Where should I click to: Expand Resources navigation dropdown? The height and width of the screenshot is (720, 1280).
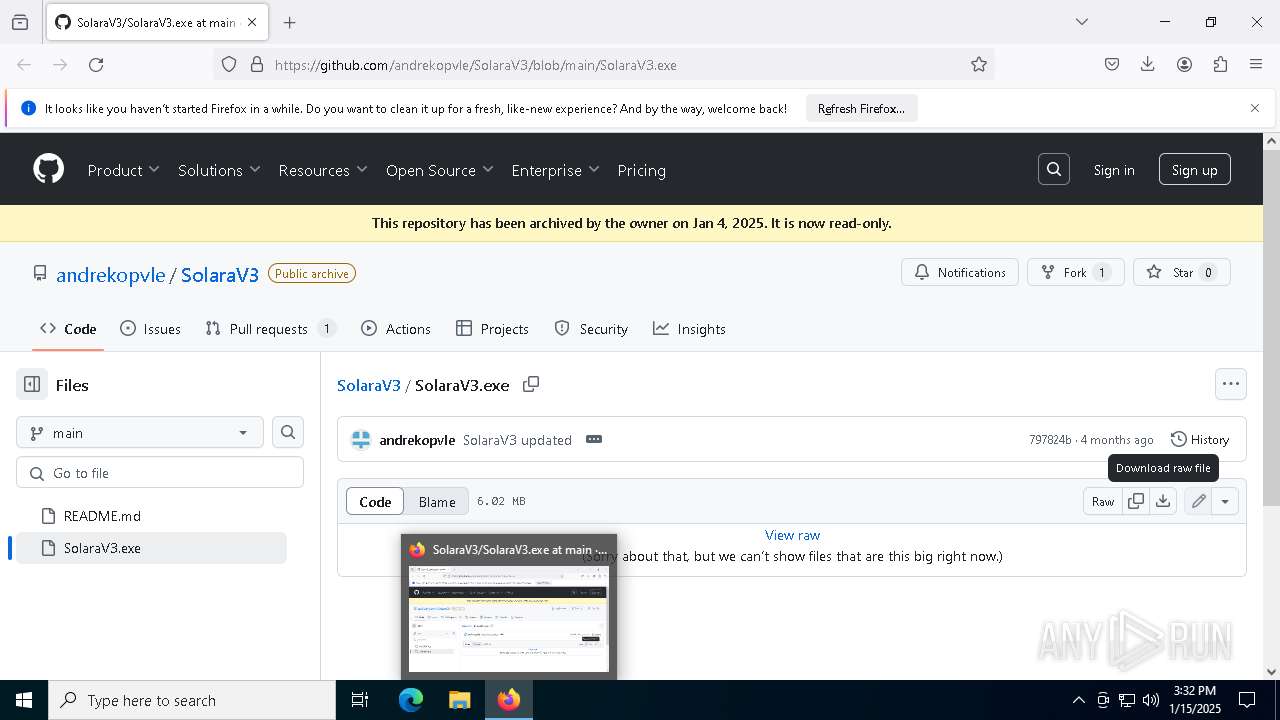coord(323,170)
